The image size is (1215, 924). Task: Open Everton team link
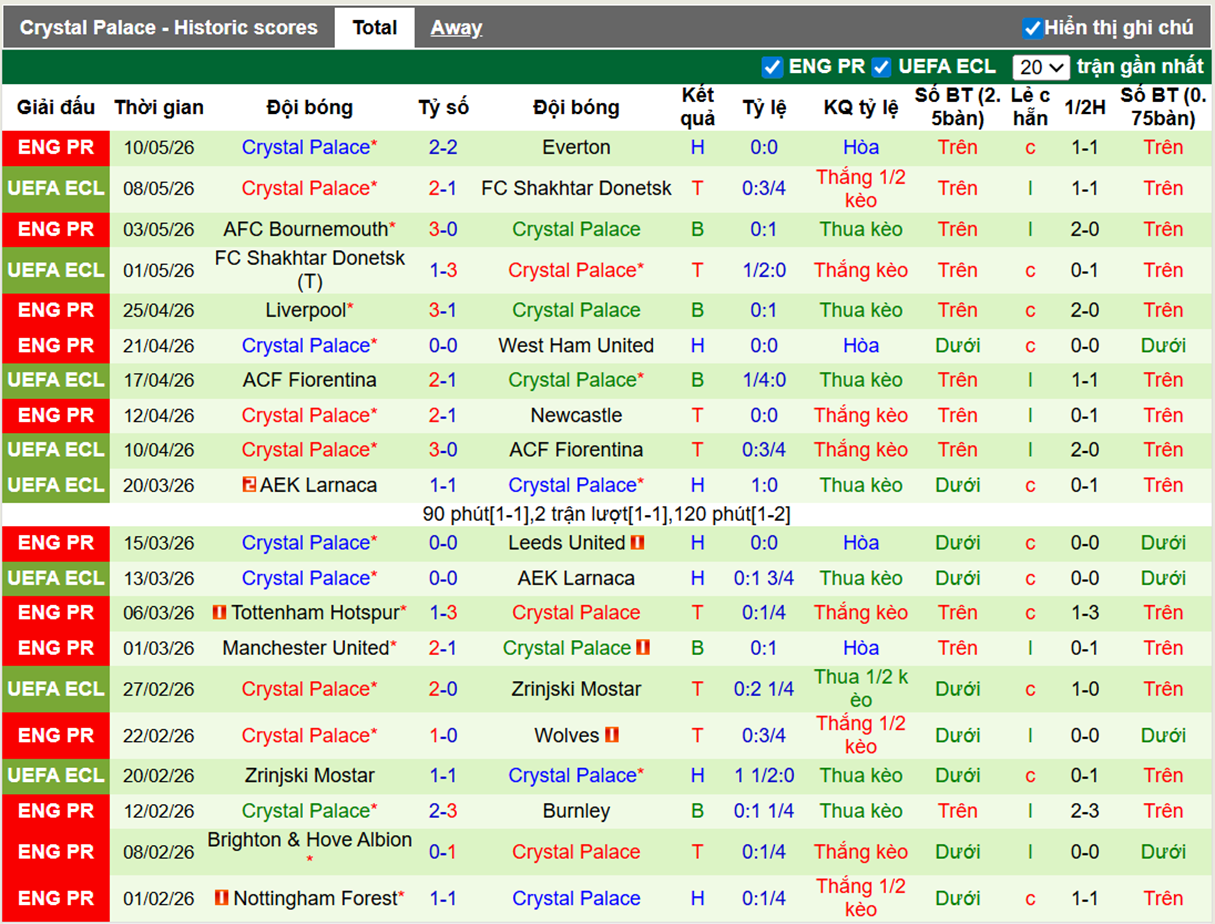(576, 147)
